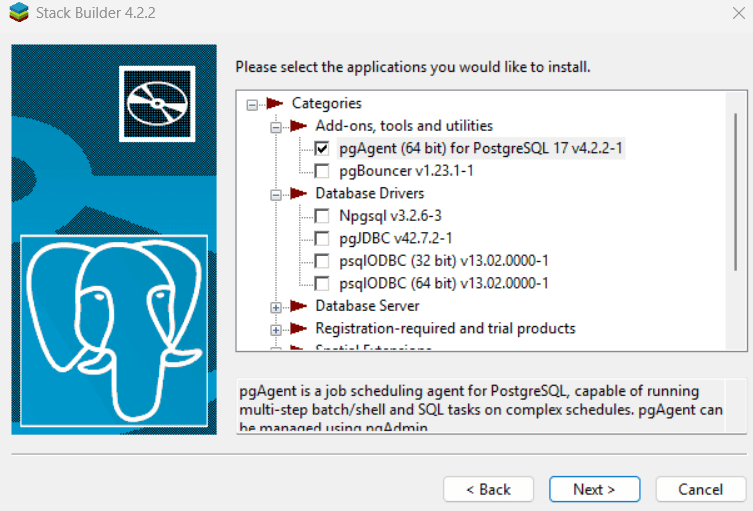Screen dimensions: 753x511
Task: Enable the Npgsql v3.2.6-3 checkbox
Action: point(322,216)
